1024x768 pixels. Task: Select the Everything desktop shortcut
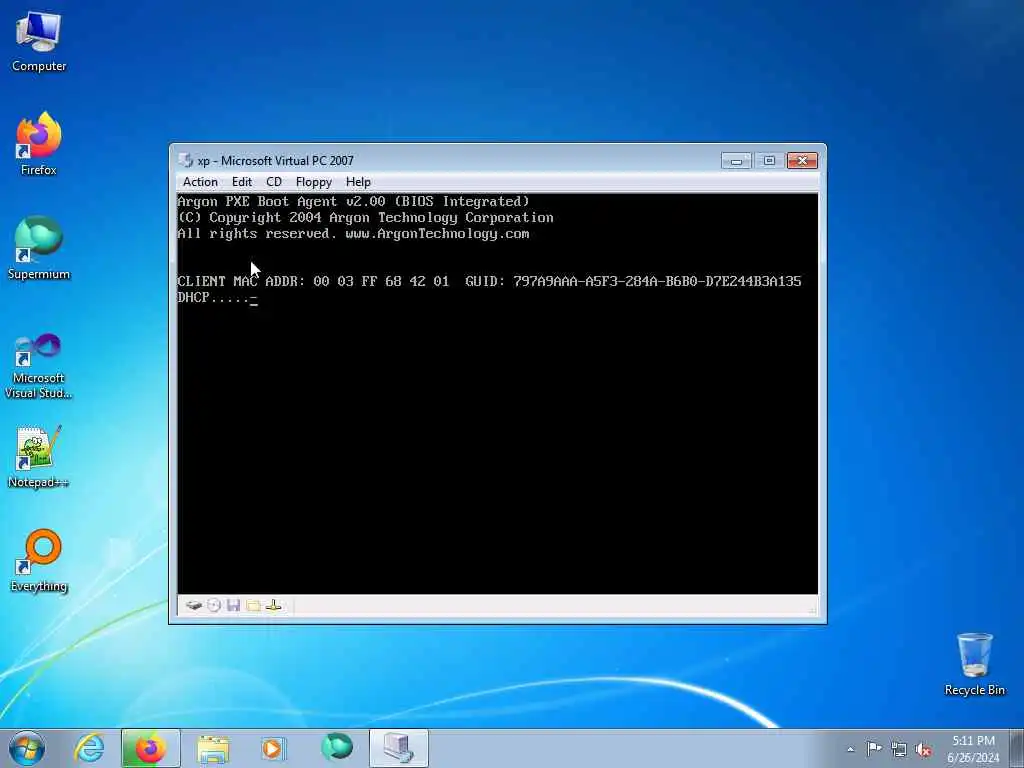pos(39,560)
